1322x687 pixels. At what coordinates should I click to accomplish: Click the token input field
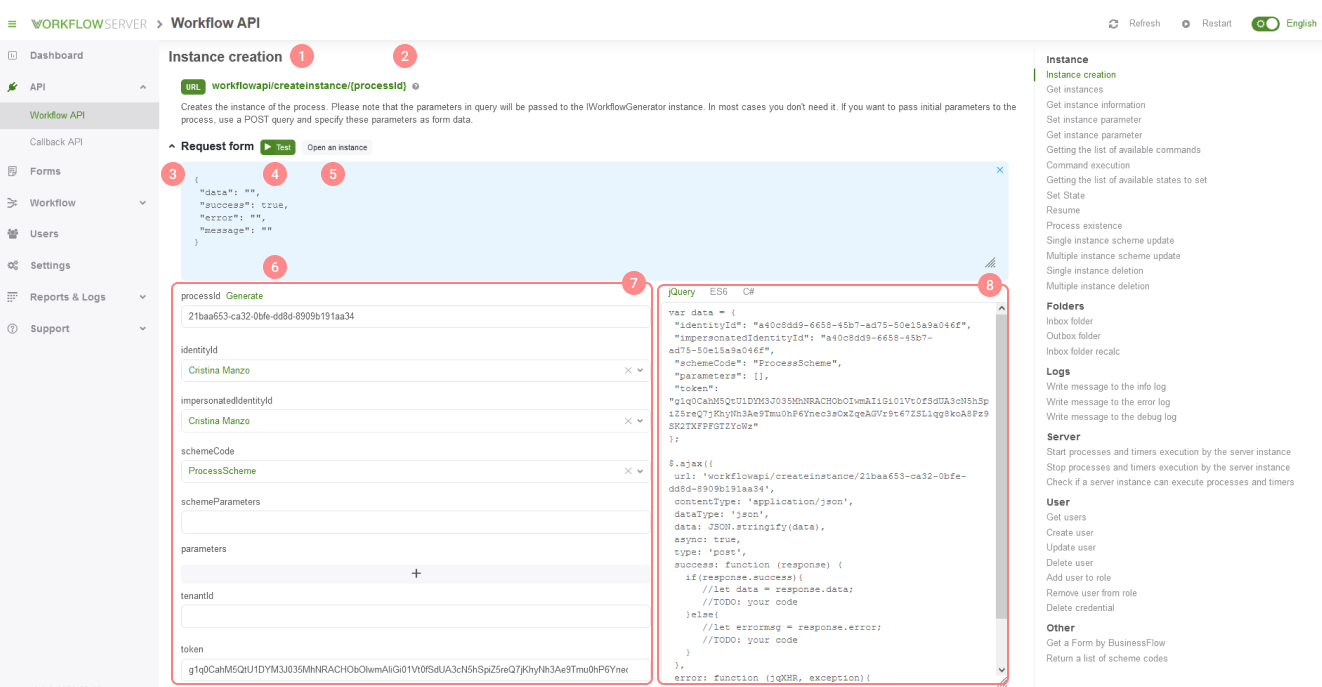click(x=416, y=669)
